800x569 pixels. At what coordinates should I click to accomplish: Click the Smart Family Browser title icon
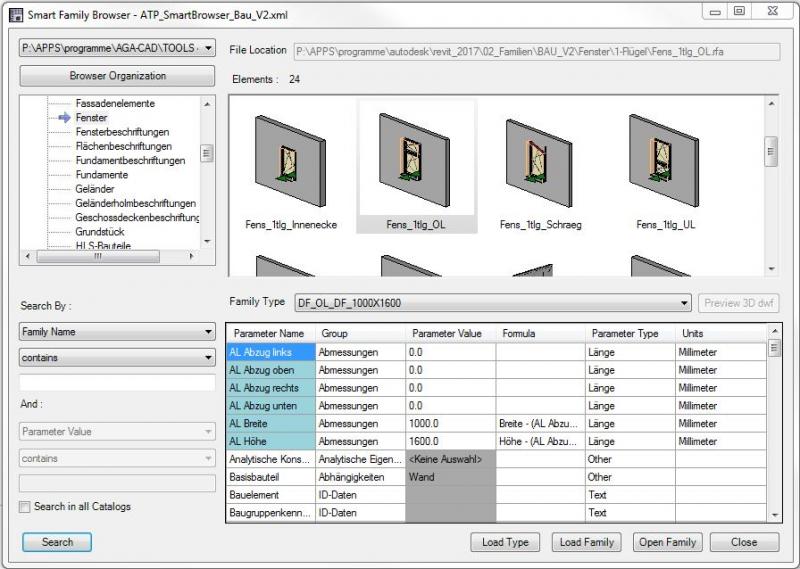pos(15,12)
